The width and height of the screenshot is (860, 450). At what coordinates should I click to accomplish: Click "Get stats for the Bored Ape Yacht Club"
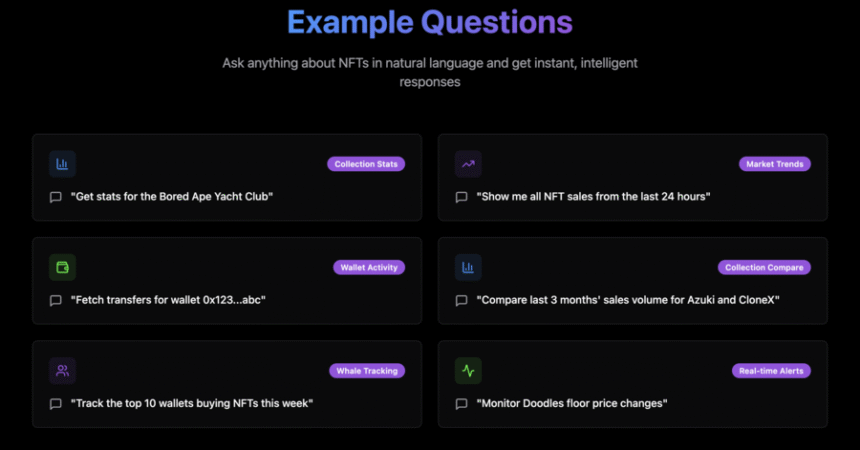[172, 196]
